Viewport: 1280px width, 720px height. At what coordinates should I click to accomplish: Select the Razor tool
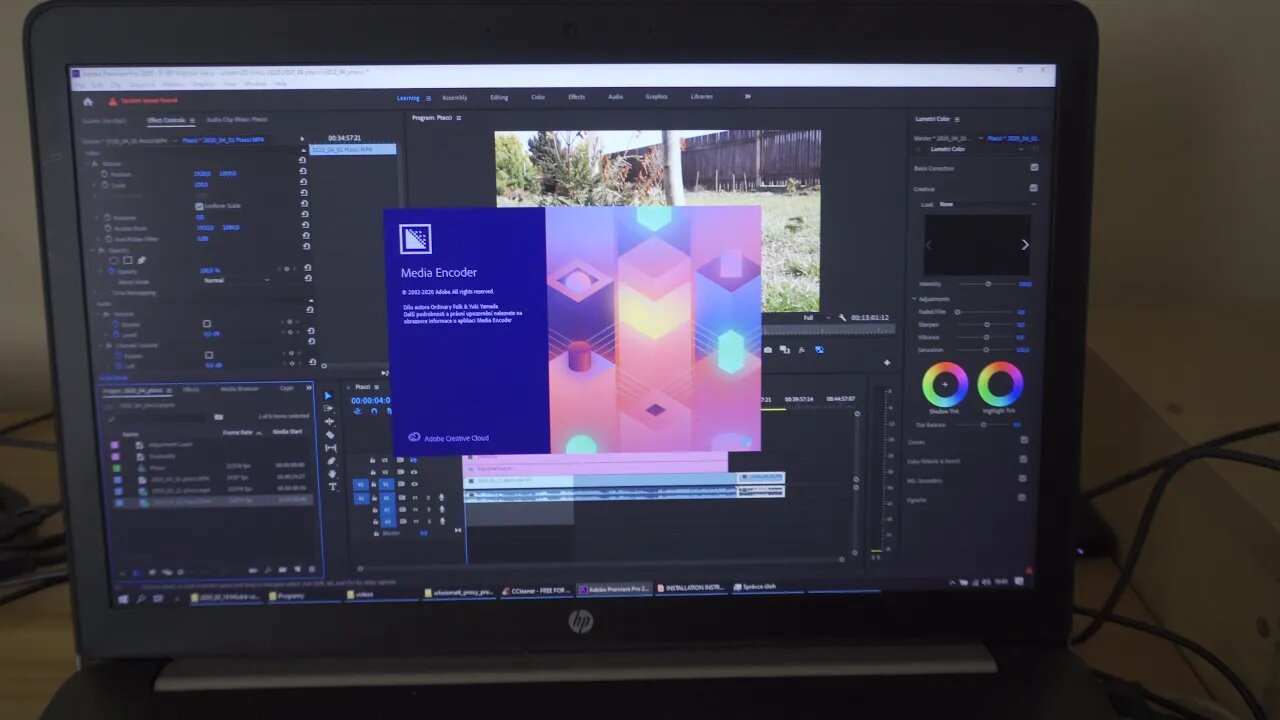point(330,435)
